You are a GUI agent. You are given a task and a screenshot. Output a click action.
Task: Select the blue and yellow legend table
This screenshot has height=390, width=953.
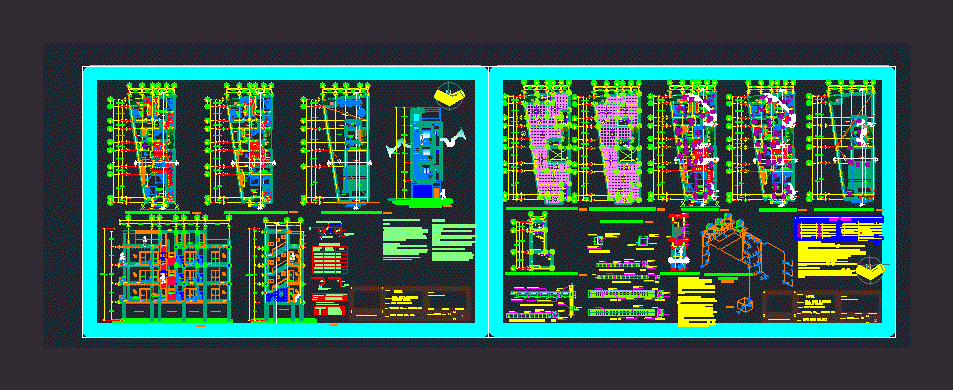tap(838, 228)
